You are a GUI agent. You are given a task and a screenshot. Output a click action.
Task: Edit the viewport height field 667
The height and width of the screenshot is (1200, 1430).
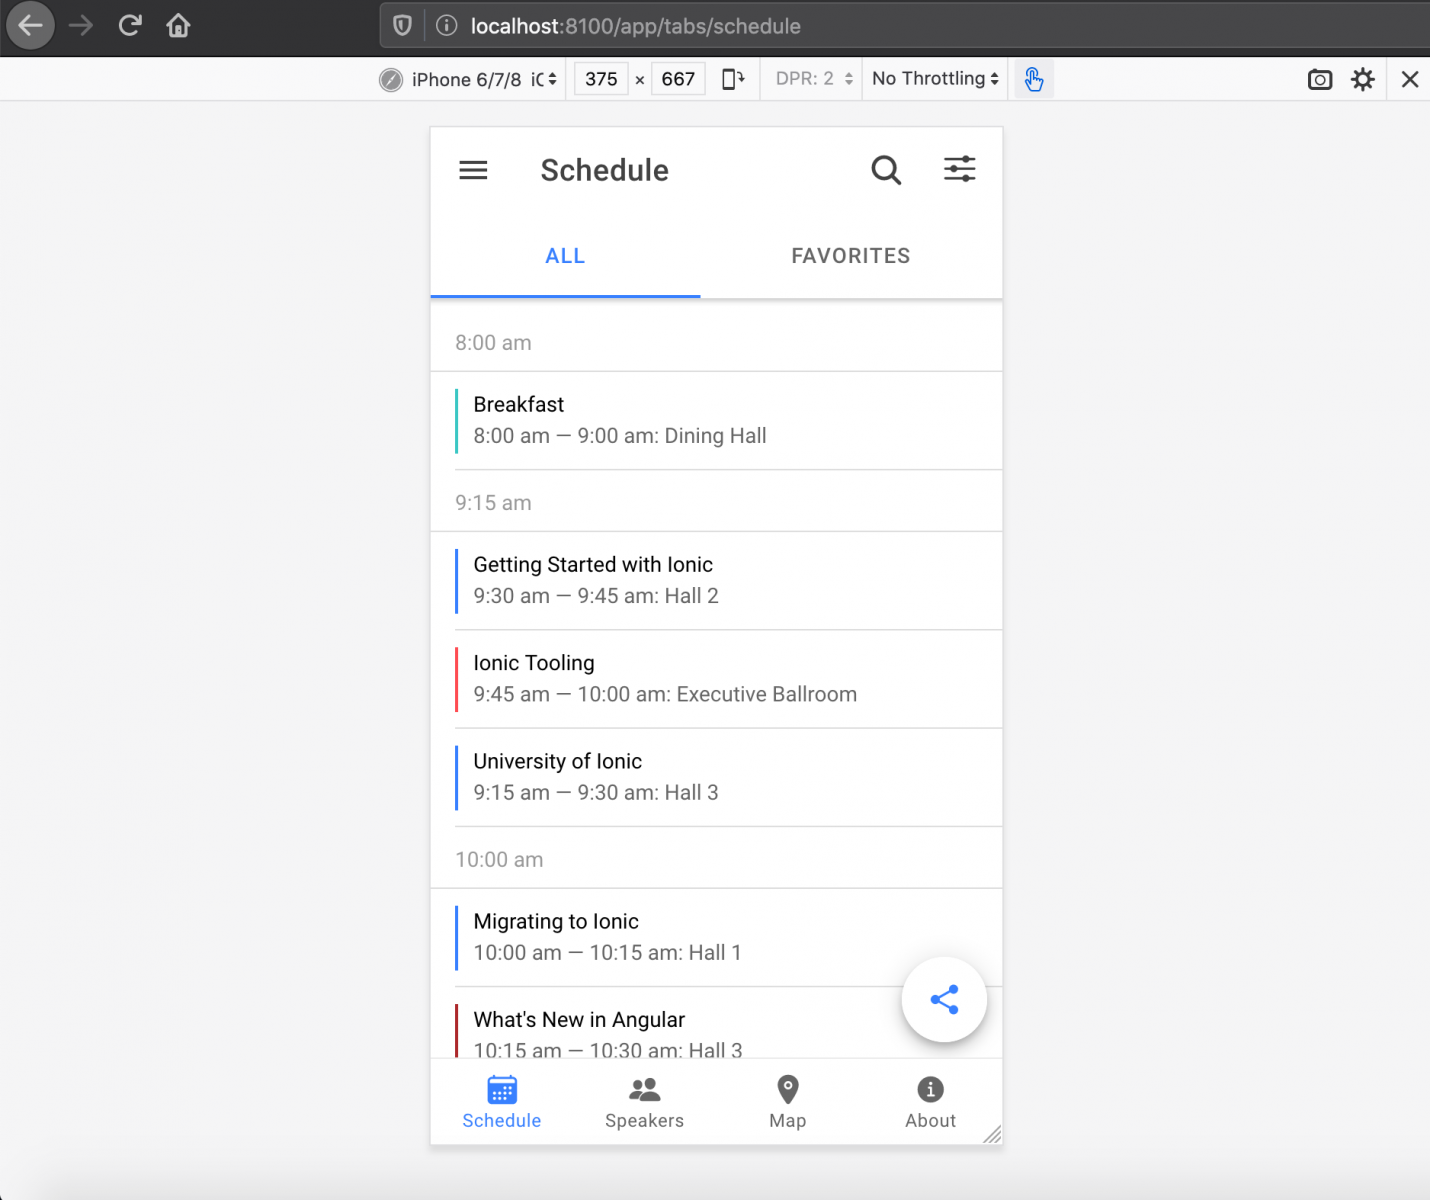[678, 79]
